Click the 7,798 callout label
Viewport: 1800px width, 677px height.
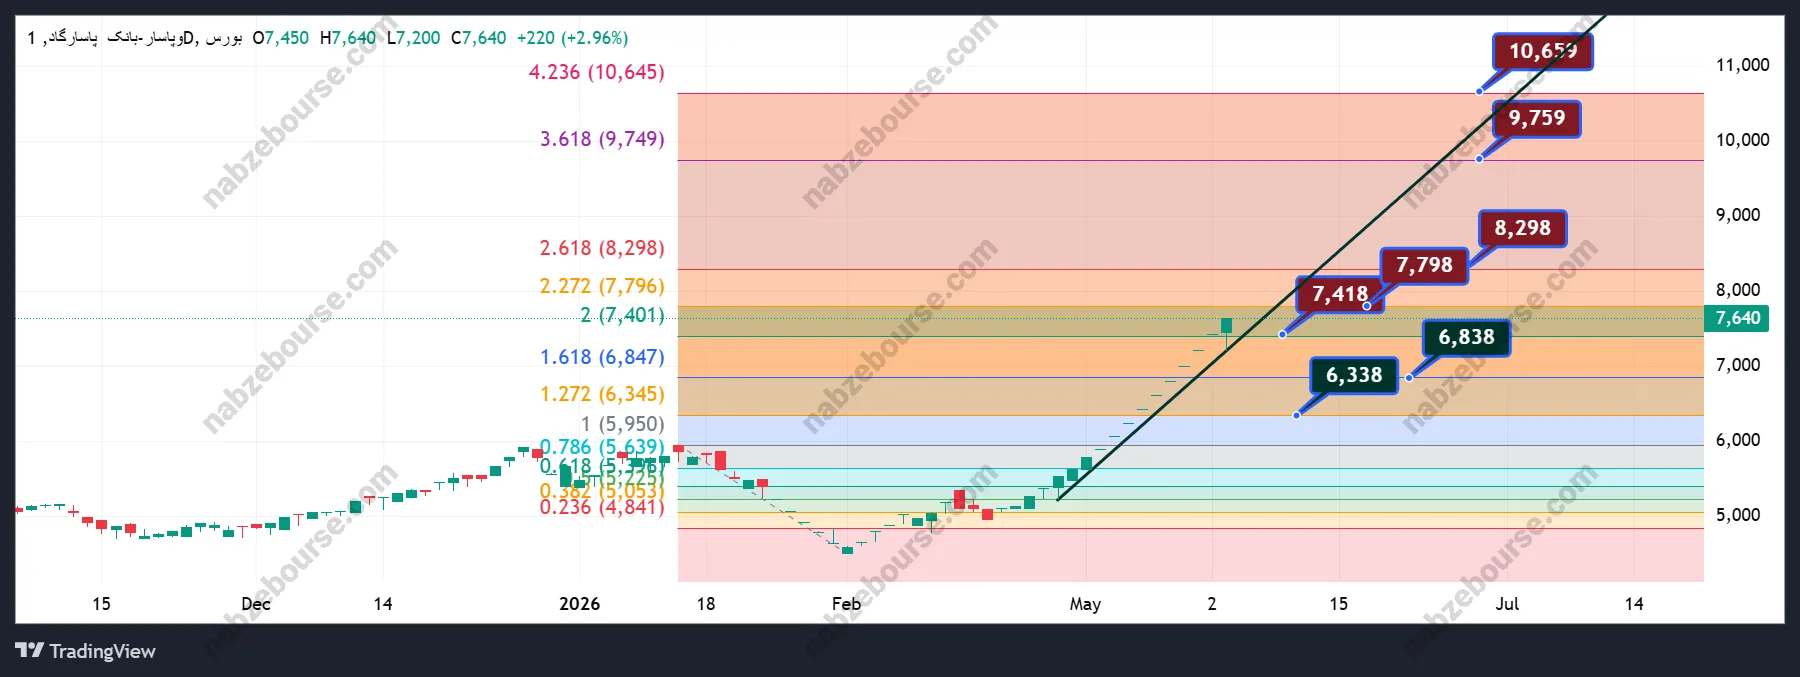point(1424,265)
